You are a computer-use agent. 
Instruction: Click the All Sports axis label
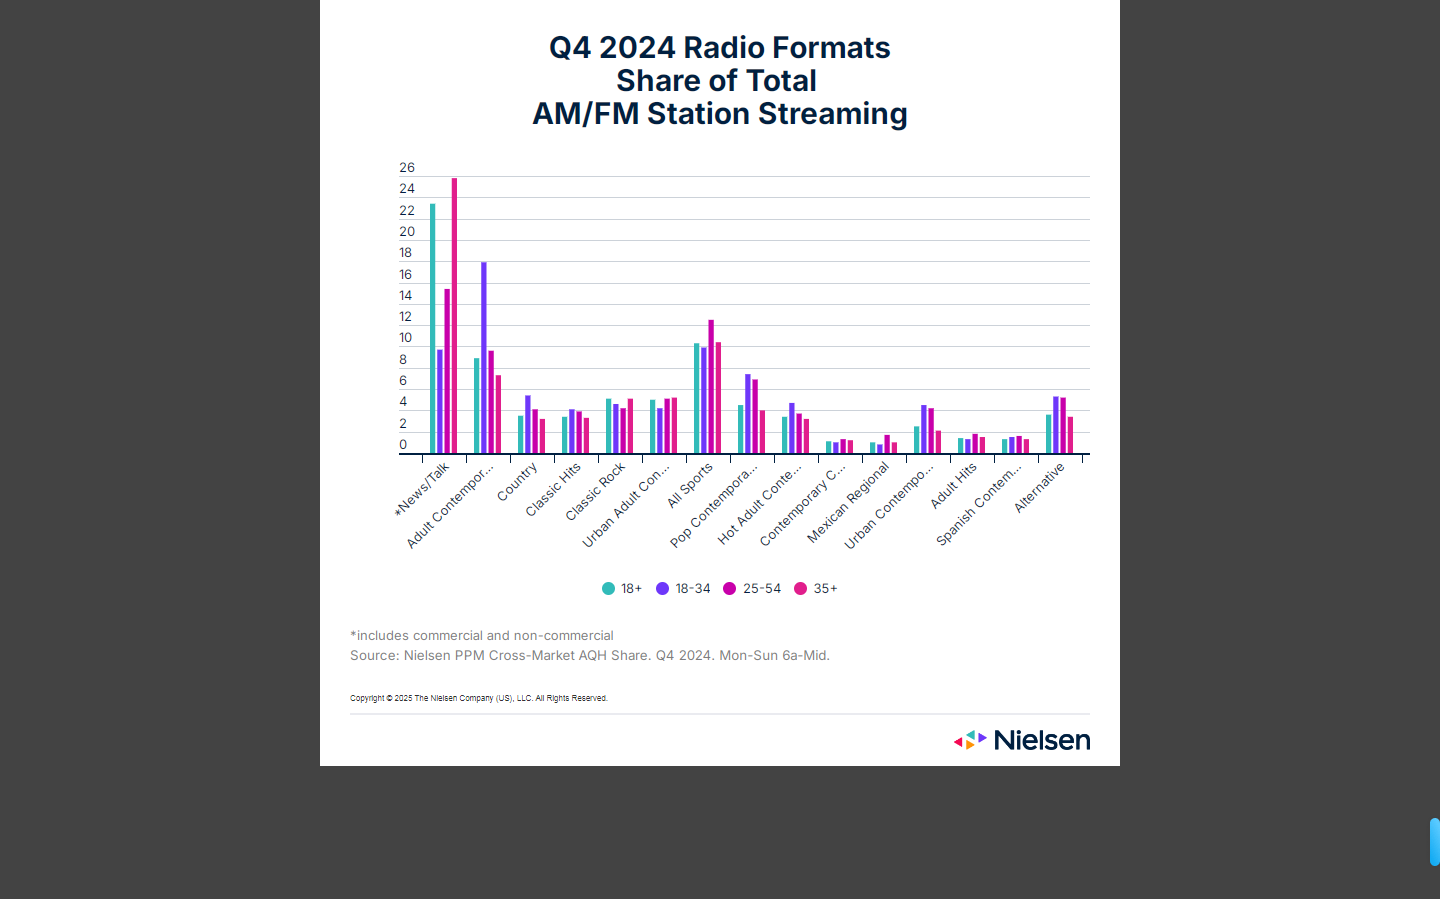click(x=690, y=485)
